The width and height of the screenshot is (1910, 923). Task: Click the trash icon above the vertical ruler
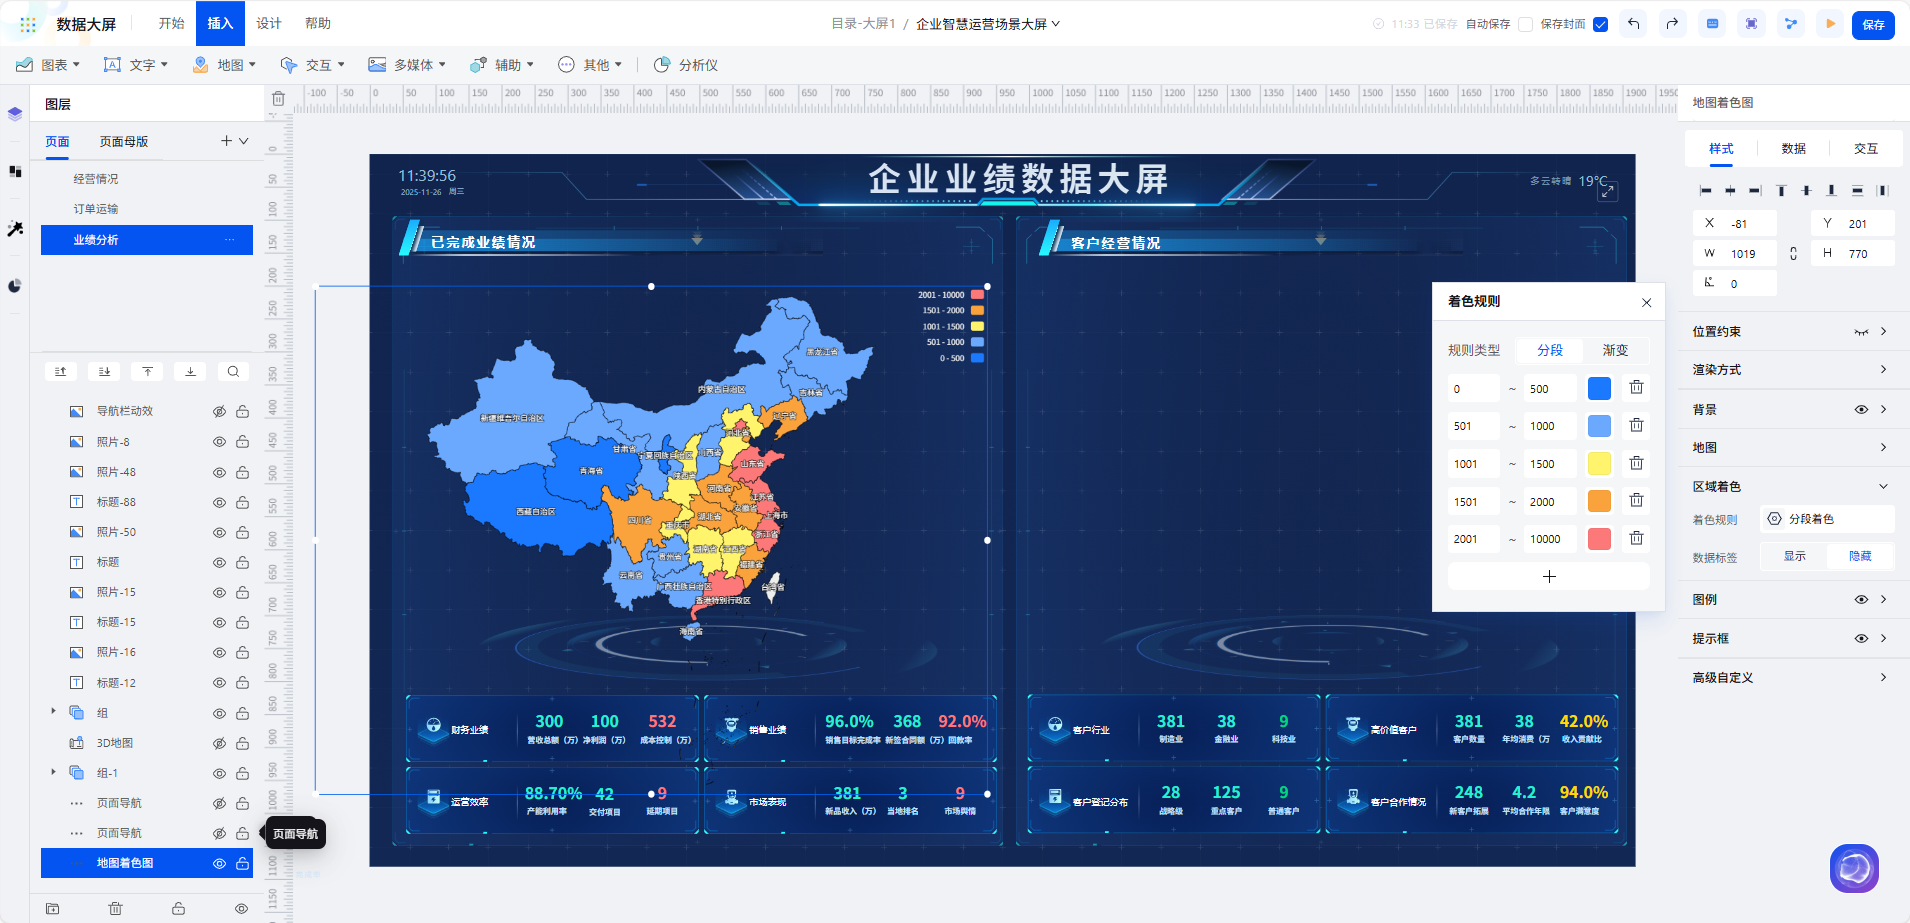pos(278,99)
